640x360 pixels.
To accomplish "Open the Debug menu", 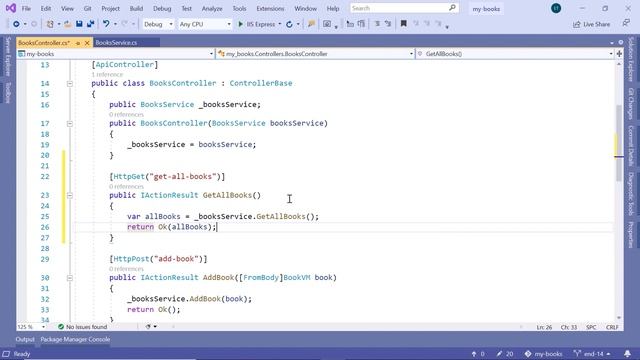I will [162, 8].
